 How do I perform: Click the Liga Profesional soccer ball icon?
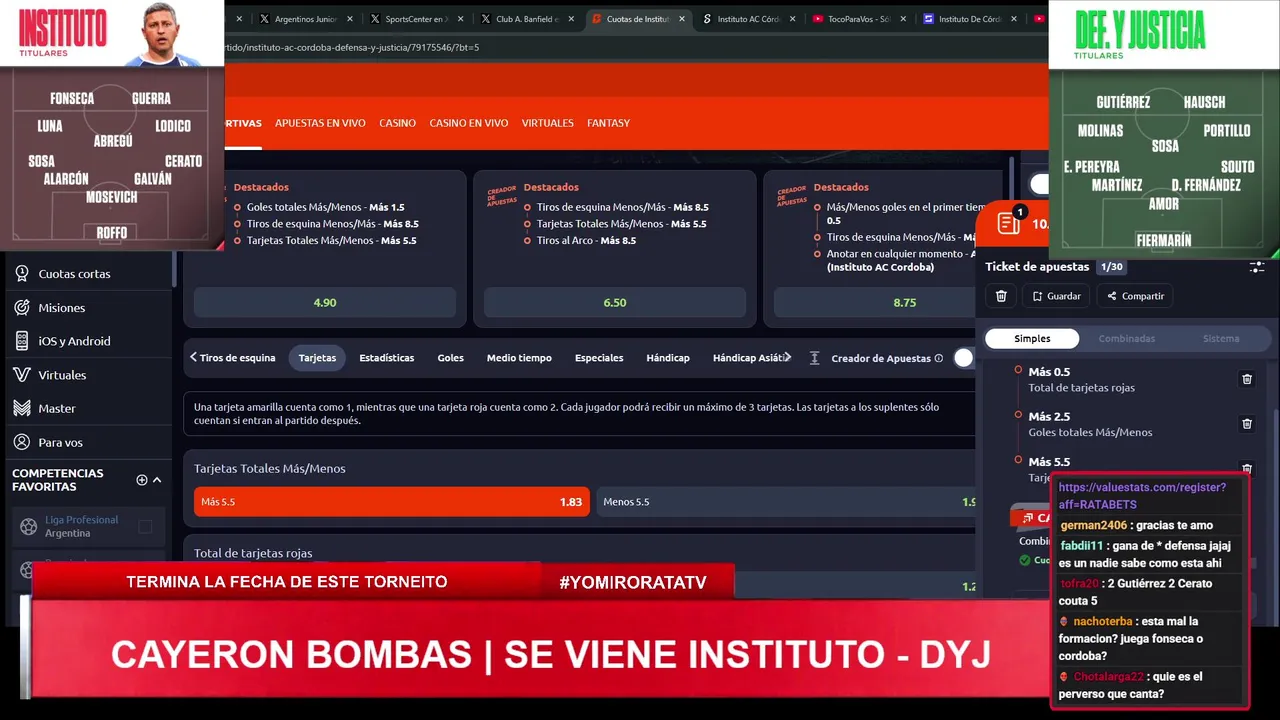click(x=28, y=526)
